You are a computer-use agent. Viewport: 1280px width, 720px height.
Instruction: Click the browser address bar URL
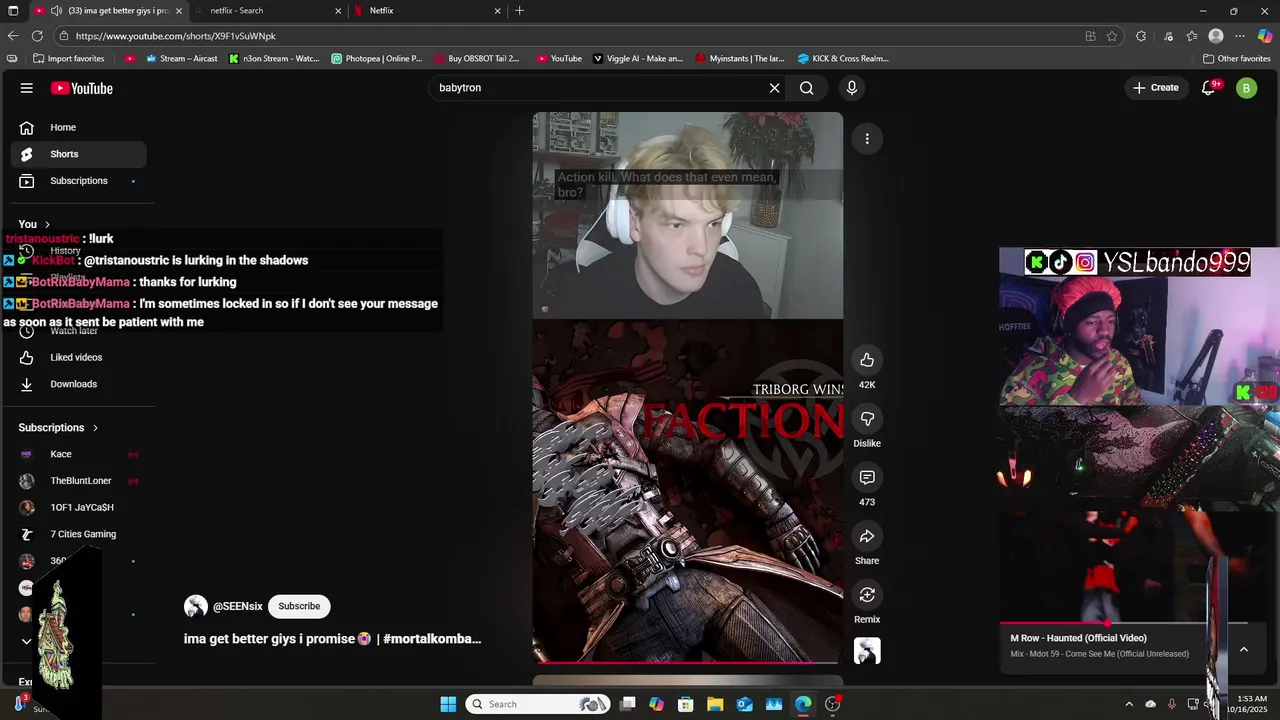point(175,36)
